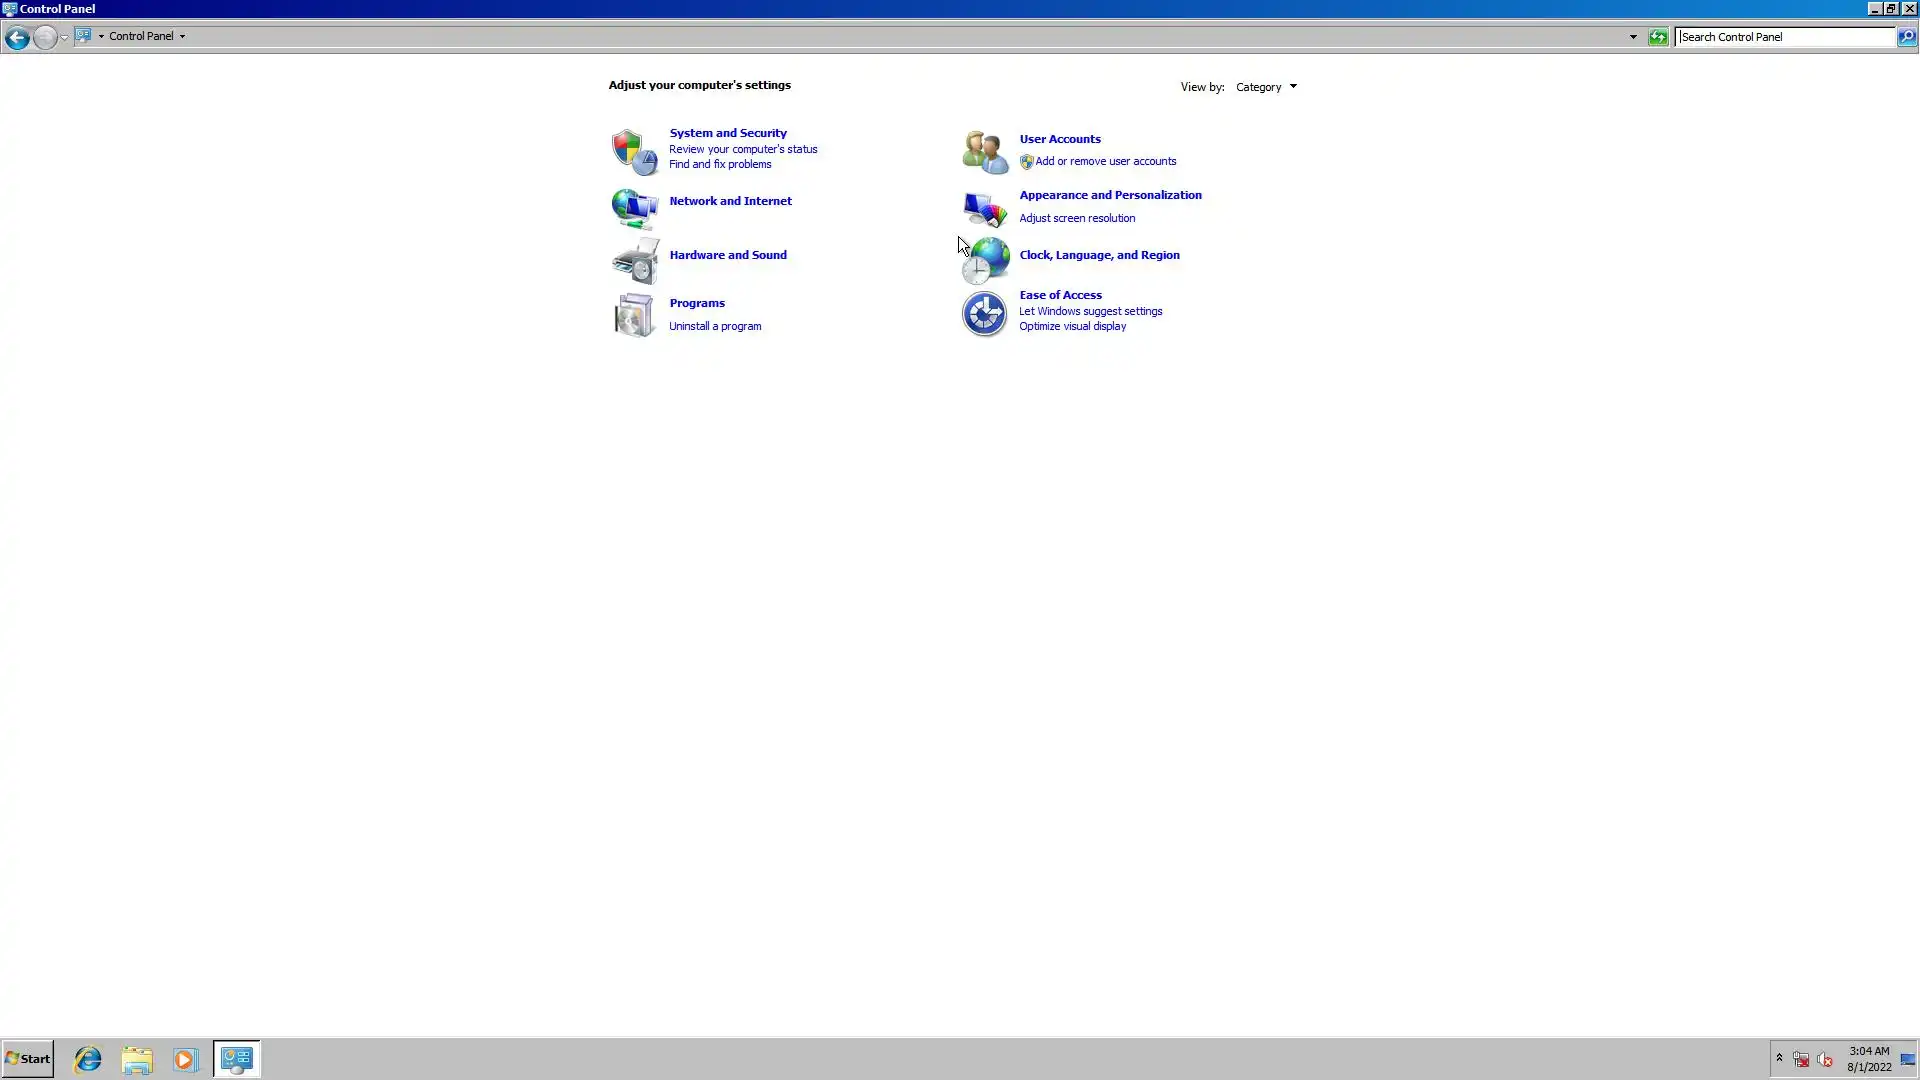Open the address bar history dropdown arrow
Image resolution: width=1920 pixels, height=1080 pixels.
1633,37
